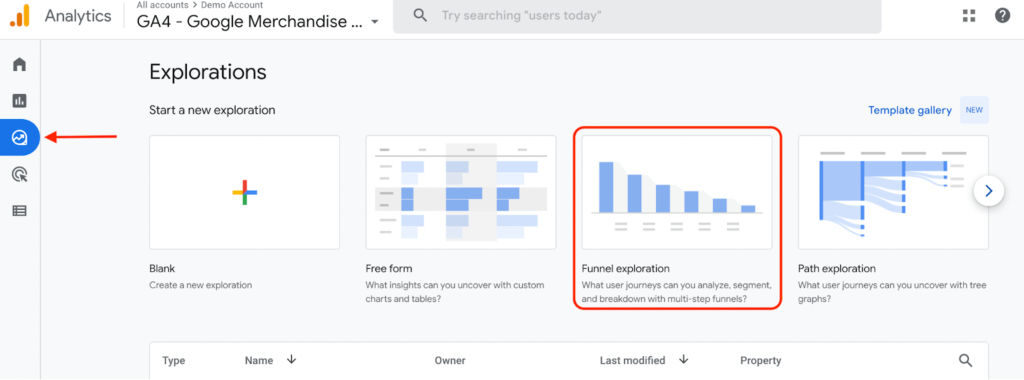Click the Analytics product name text

click(78, 16)
